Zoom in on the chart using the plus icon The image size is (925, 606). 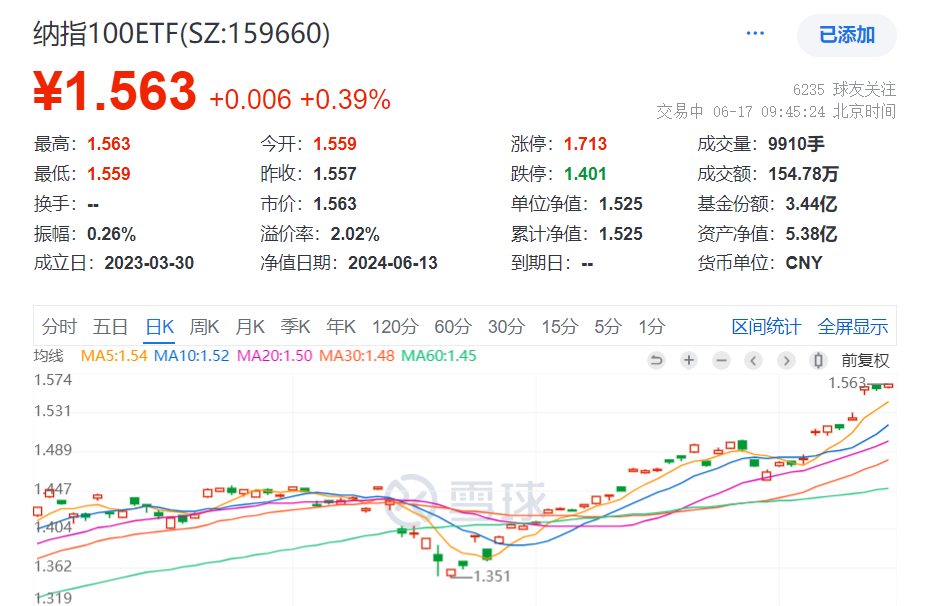click(x=689, y=361)
